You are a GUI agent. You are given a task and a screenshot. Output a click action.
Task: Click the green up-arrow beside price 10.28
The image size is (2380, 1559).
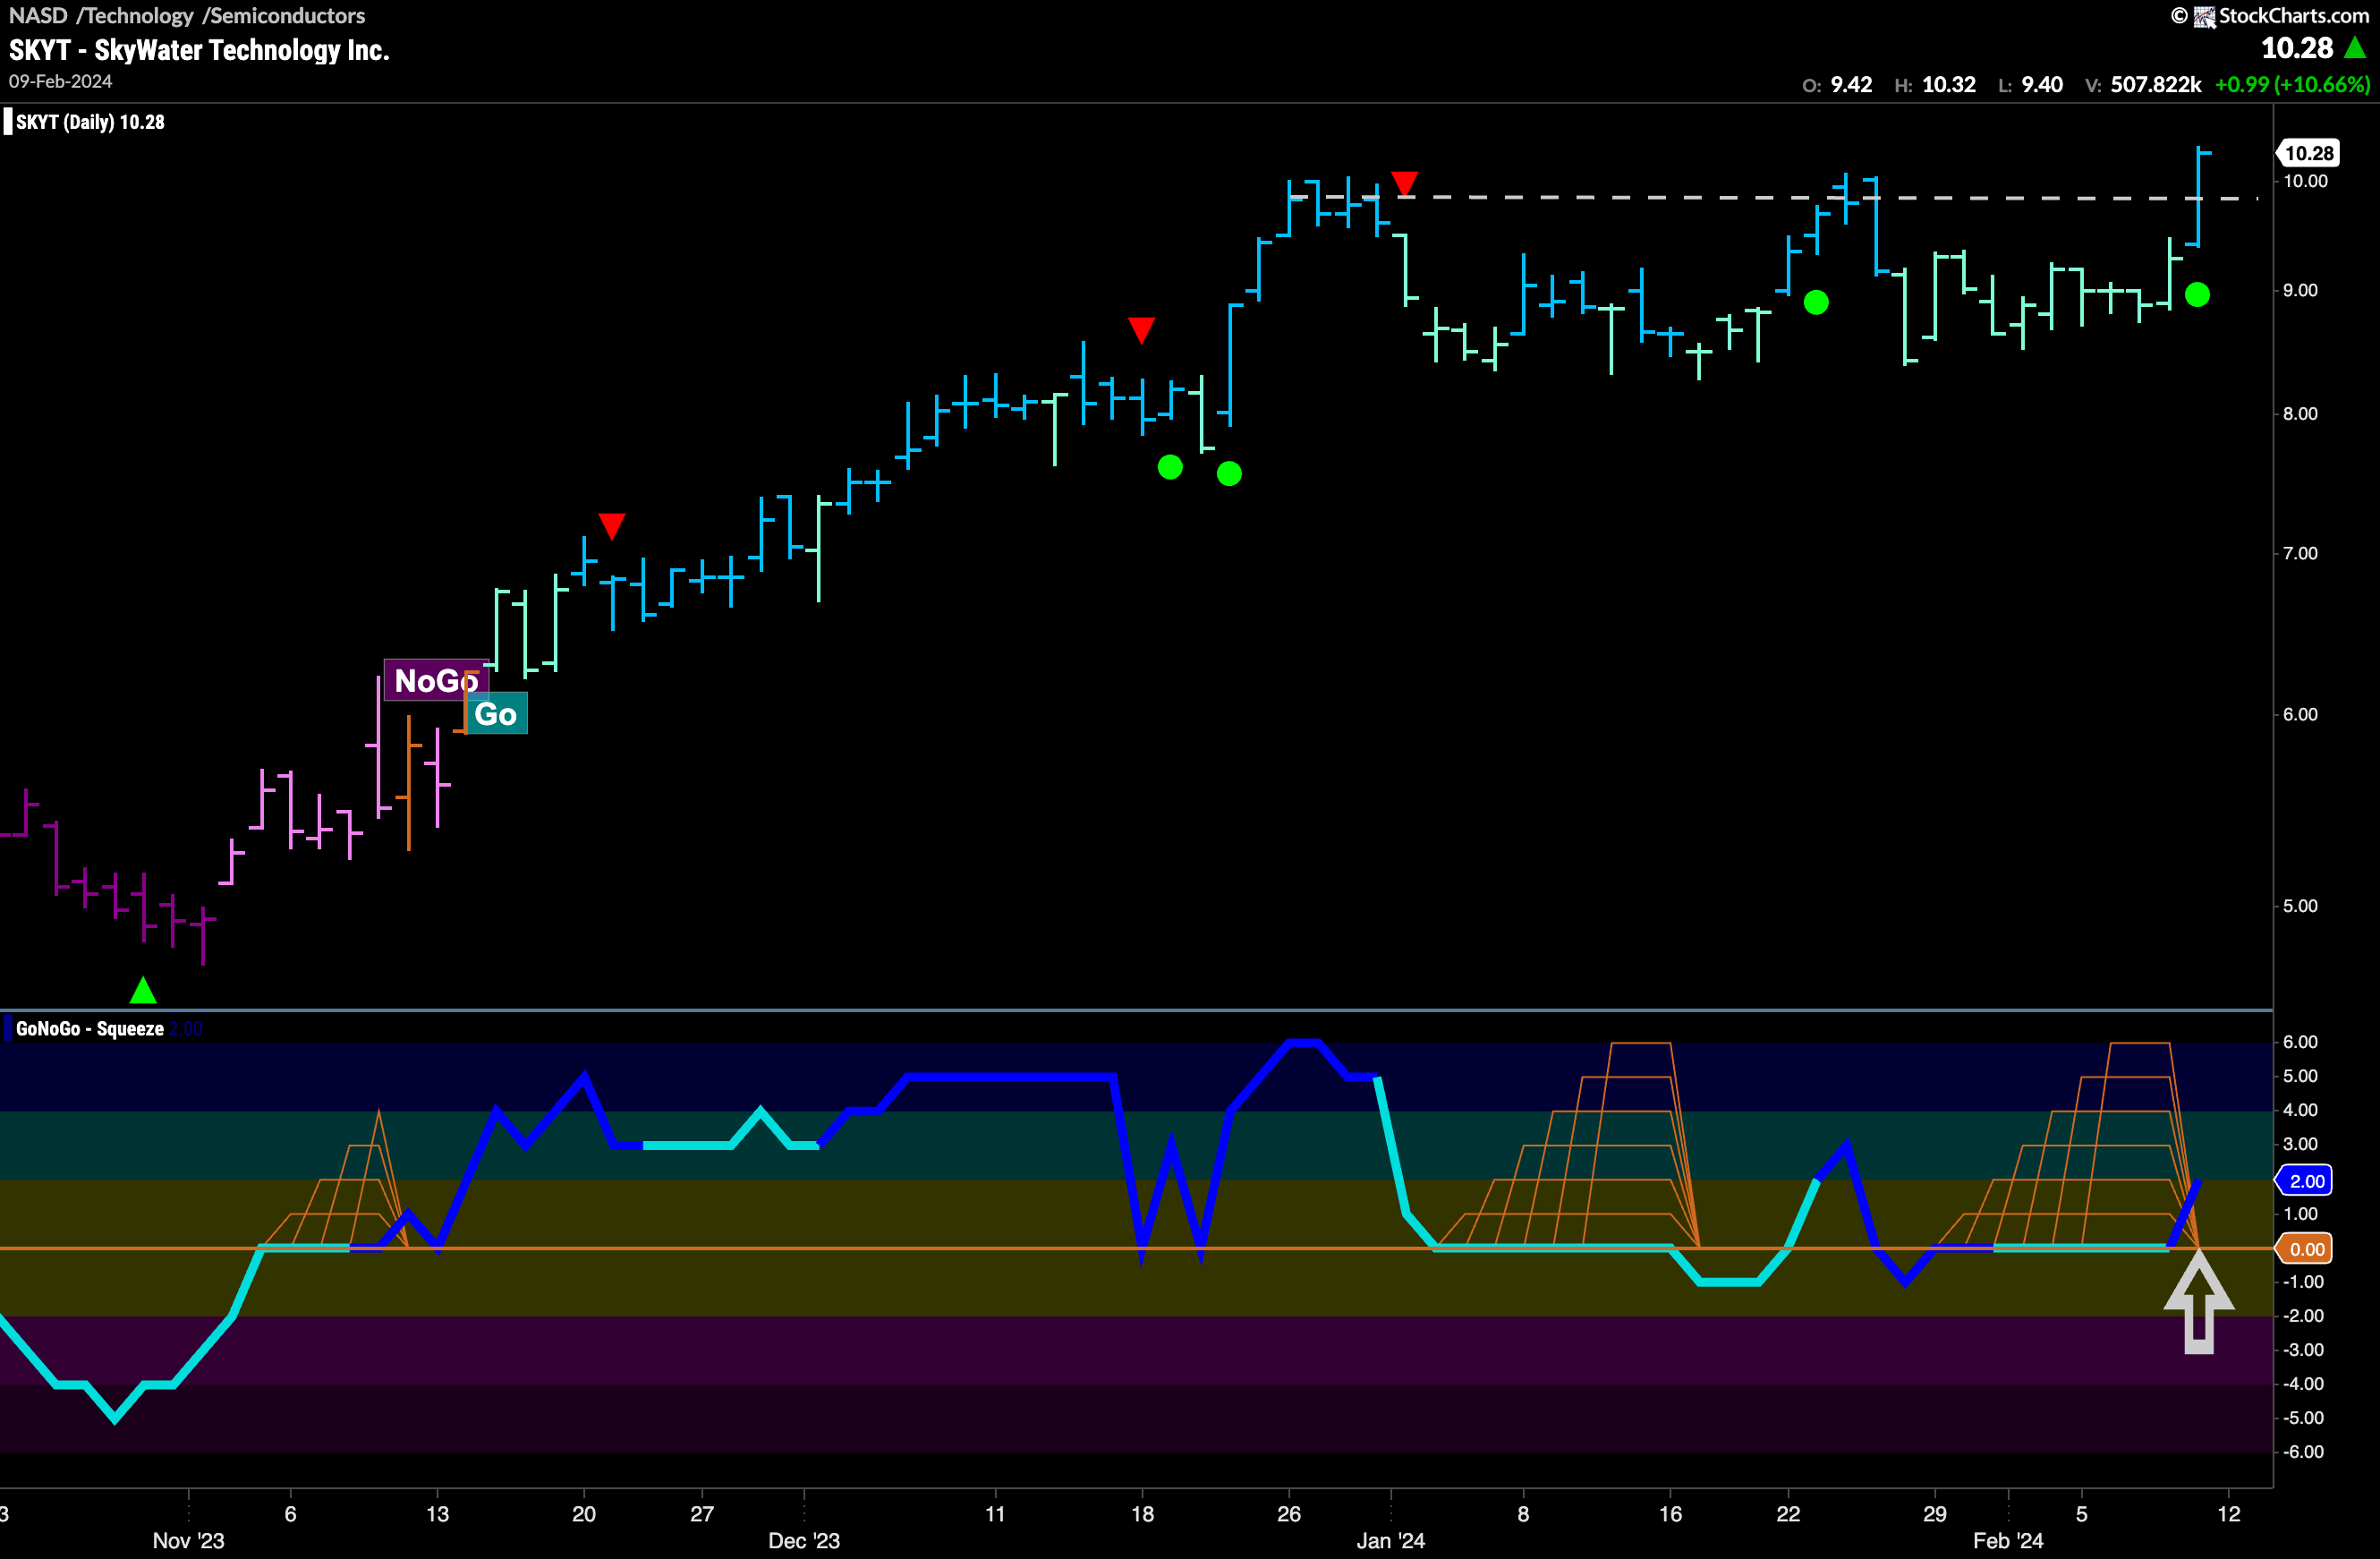[x=2355, y=48]
